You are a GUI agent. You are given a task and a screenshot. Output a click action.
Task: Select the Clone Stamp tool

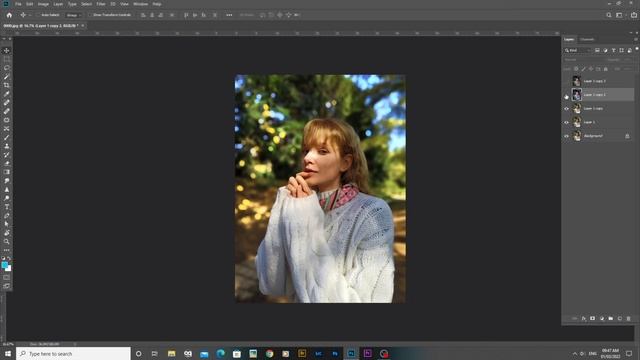click(x=7, y=146)
